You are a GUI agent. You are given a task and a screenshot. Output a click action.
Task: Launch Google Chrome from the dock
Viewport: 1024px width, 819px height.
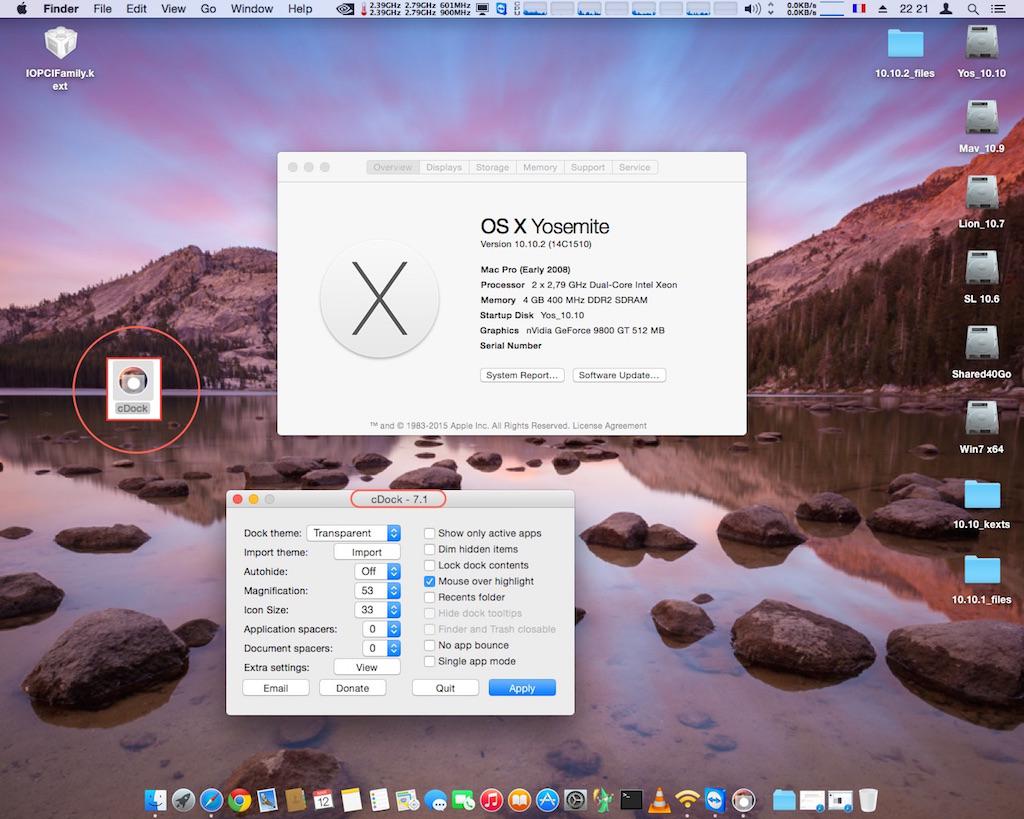point(238,800)
